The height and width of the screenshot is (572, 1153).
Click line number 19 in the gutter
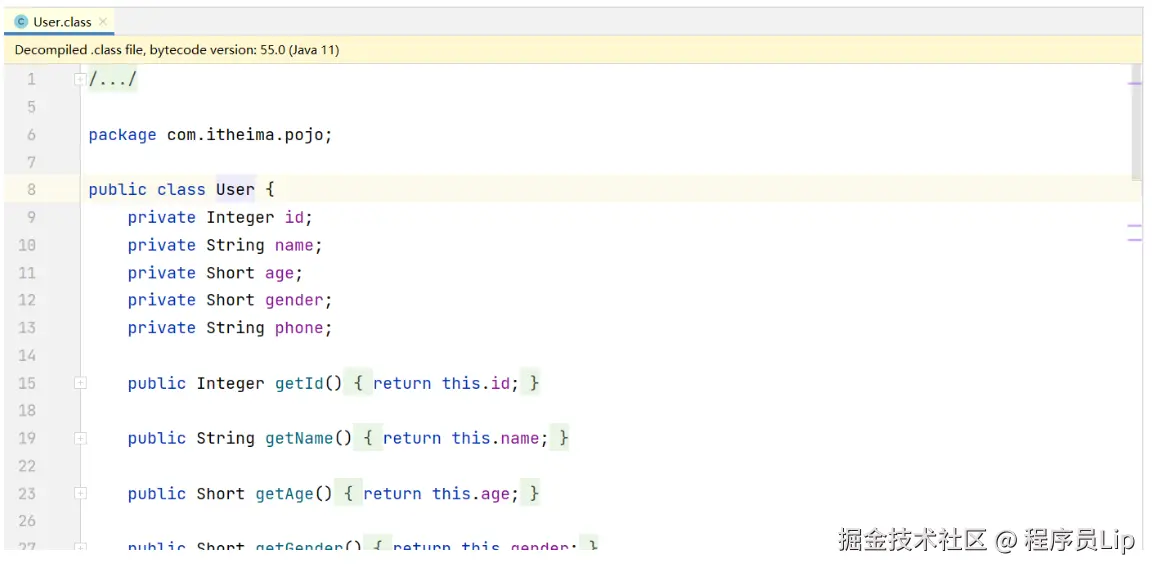coord(27,438)
